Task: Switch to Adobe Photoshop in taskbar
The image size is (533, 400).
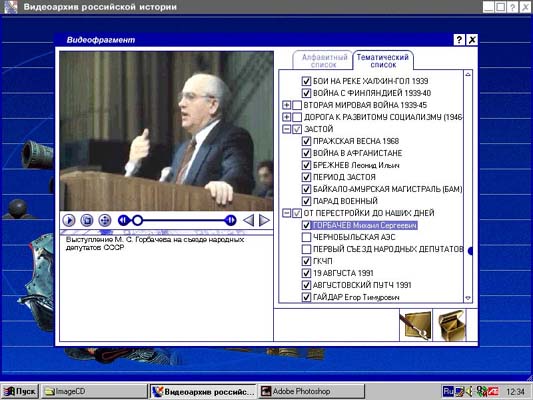Action: [311, 392]
